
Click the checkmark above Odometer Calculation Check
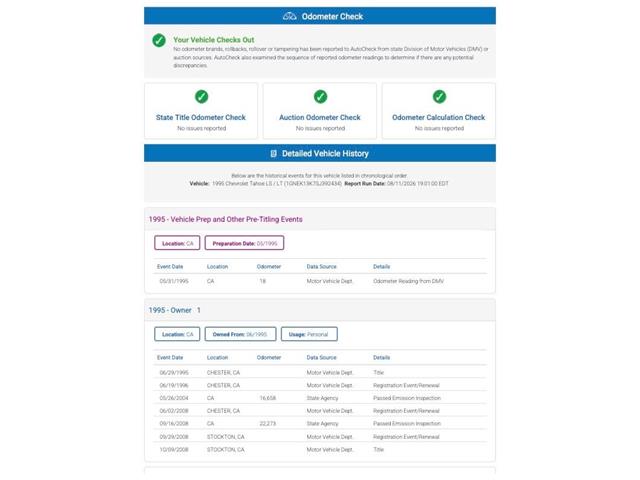(439, 97)
